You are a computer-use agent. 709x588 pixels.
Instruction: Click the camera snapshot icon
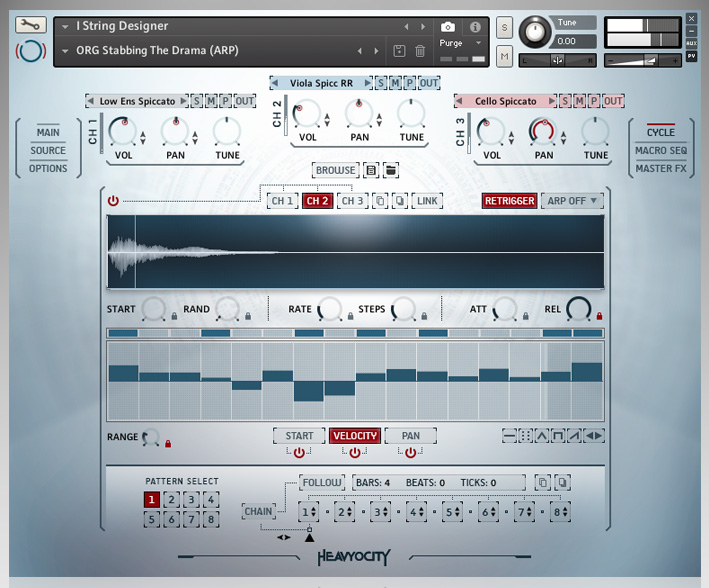pyautogui.click(x=448, y=27)
